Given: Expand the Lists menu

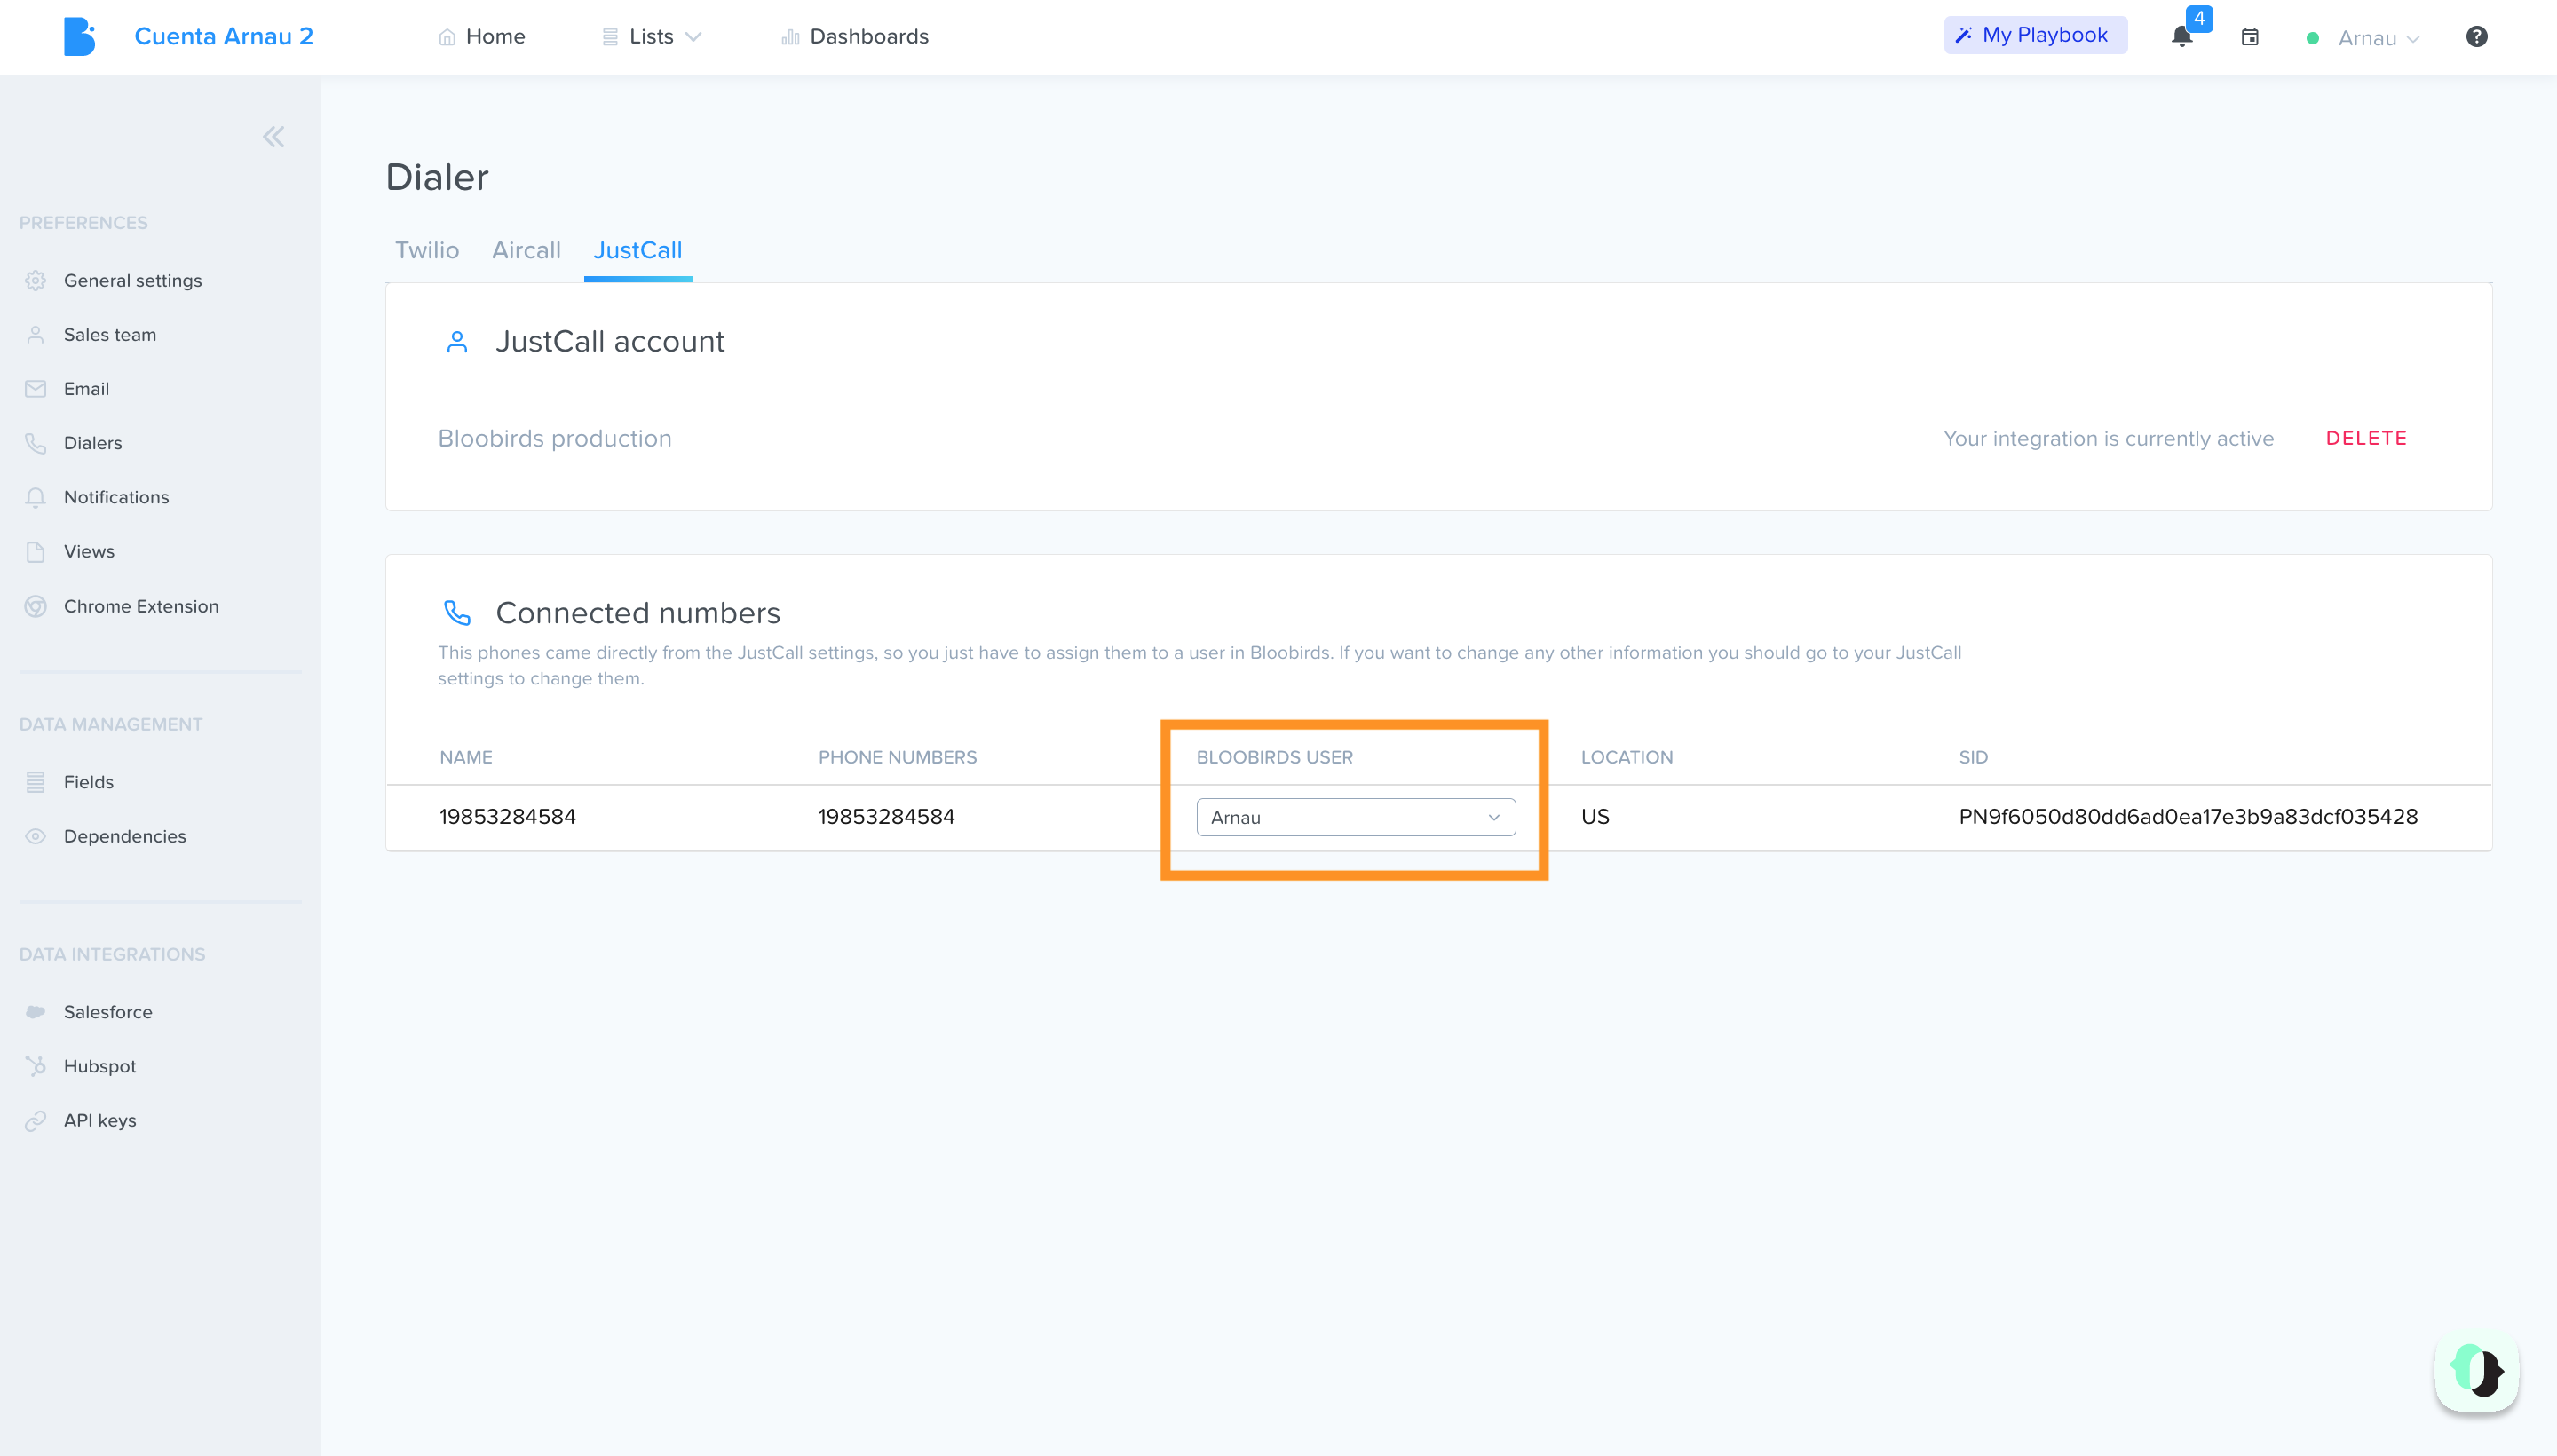Looking at the screenshot, I should (x=651, y=37).
